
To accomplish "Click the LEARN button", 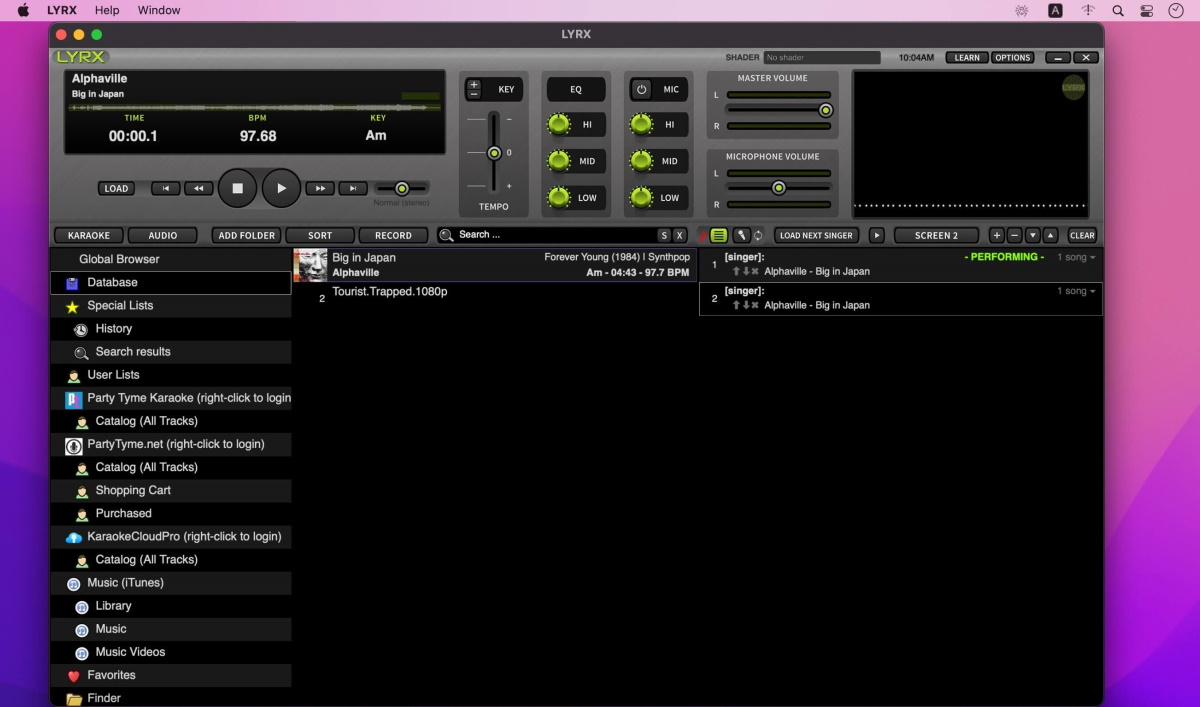I will pyautogui.click(x=967, y=58).
